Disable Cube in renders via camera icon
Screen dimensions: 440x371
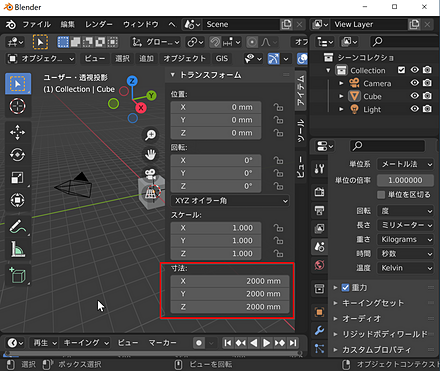point(427,96)
